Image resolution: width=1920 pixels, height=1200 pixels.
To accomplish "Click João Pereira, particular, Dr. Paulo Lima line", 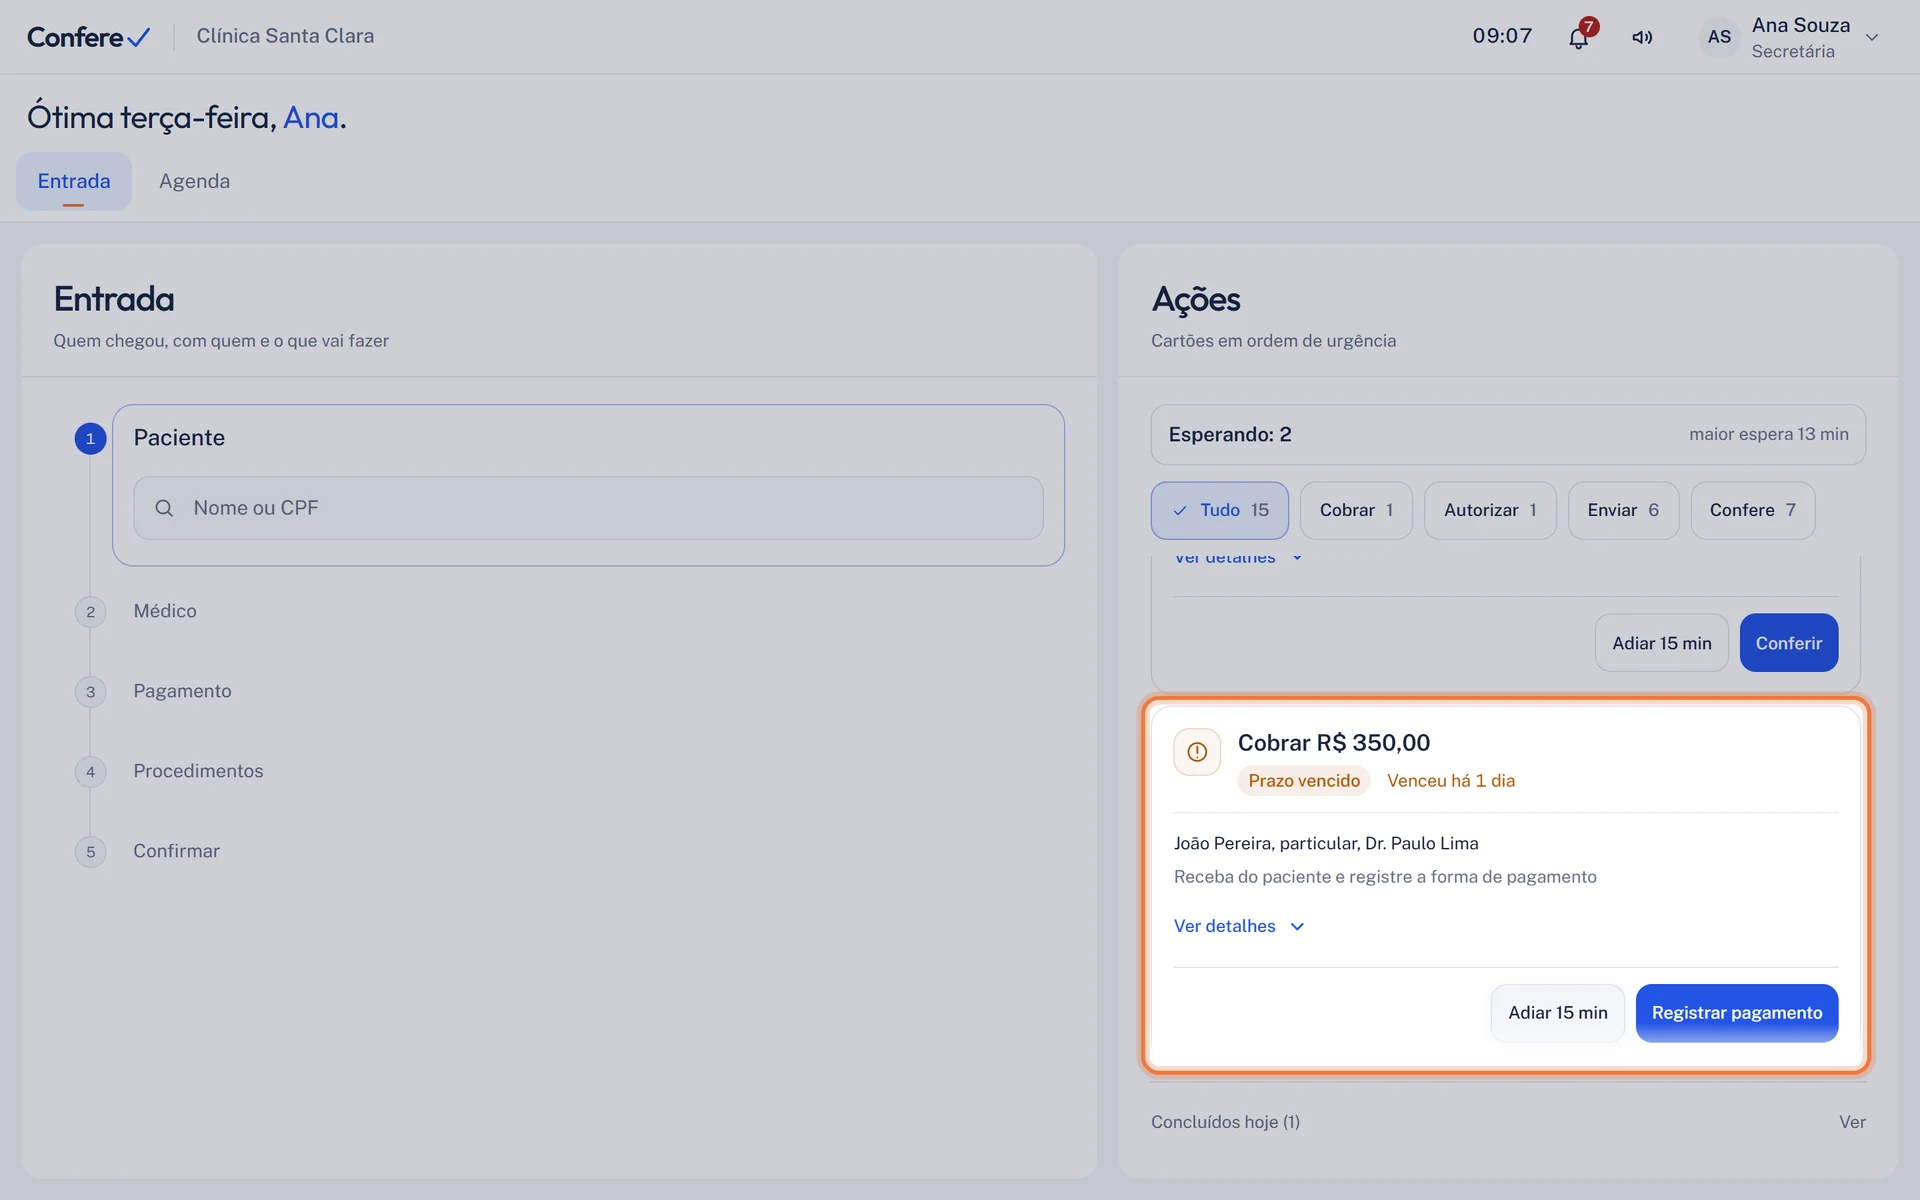I will coord(1326,844).
